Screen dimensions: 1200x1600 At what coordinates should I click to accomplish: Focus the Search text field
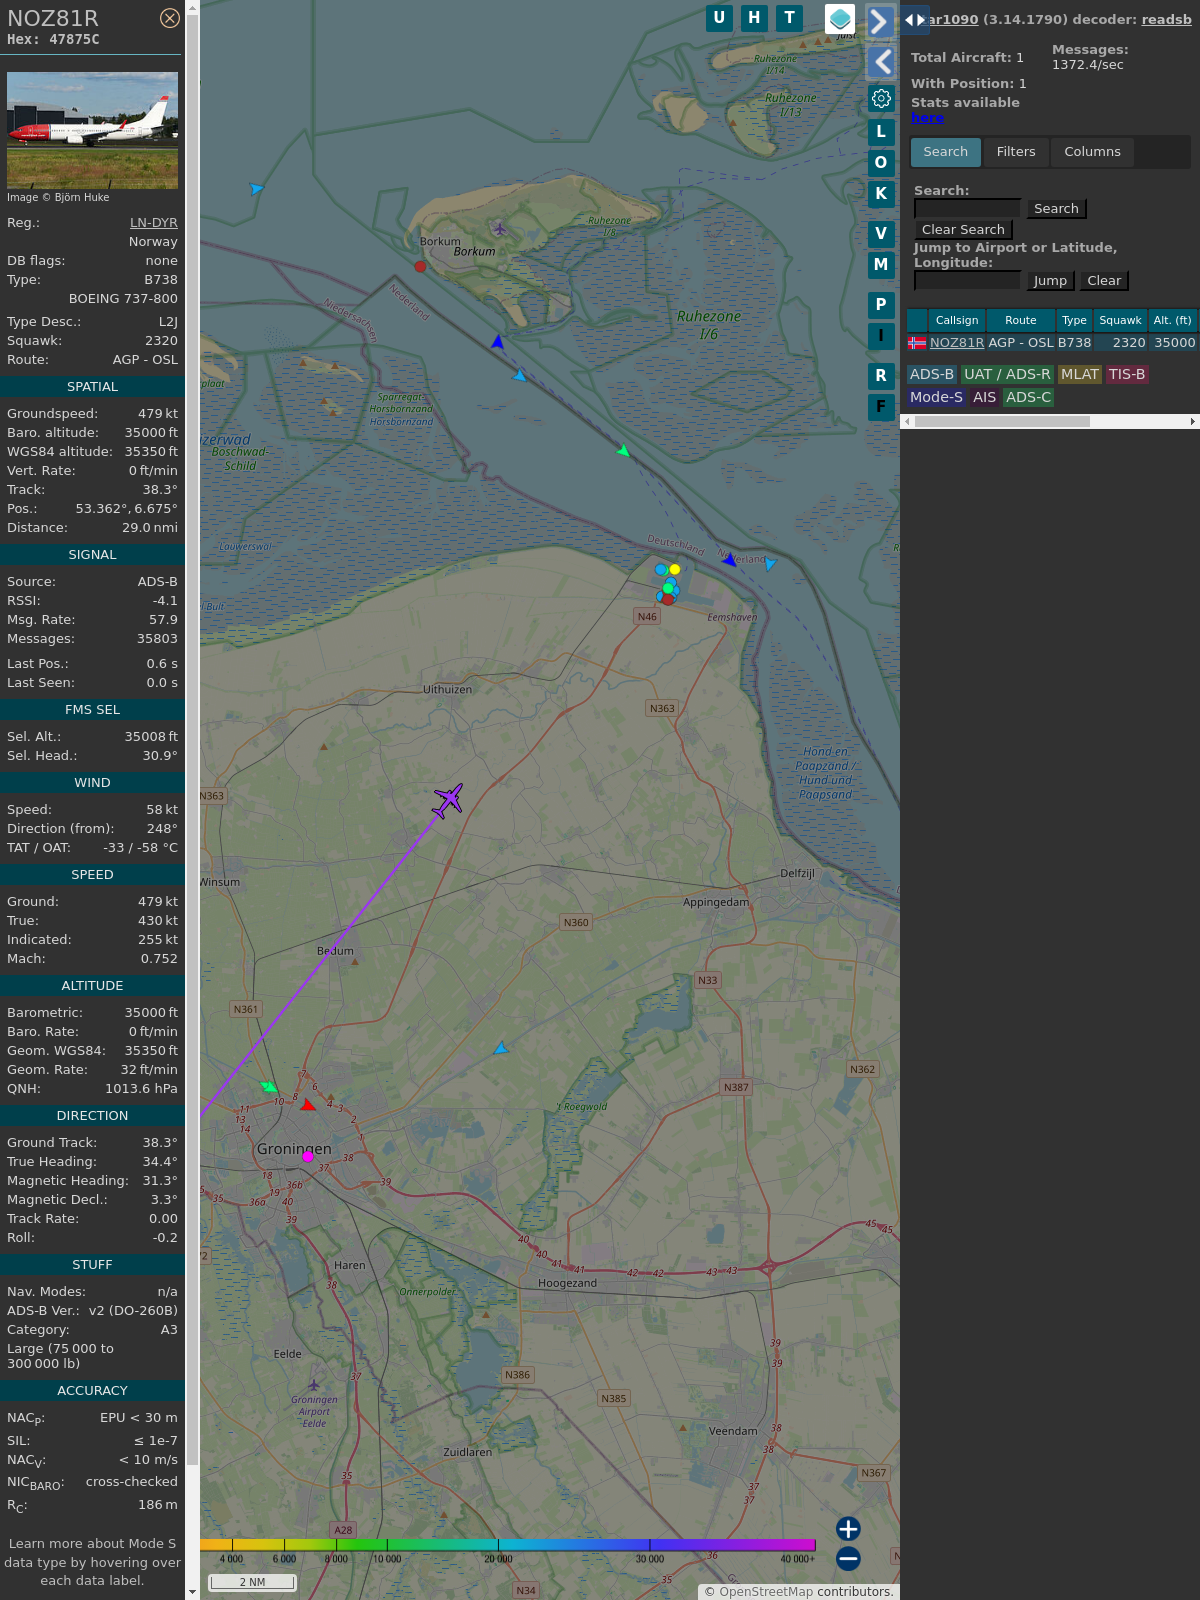pos(967,208)
